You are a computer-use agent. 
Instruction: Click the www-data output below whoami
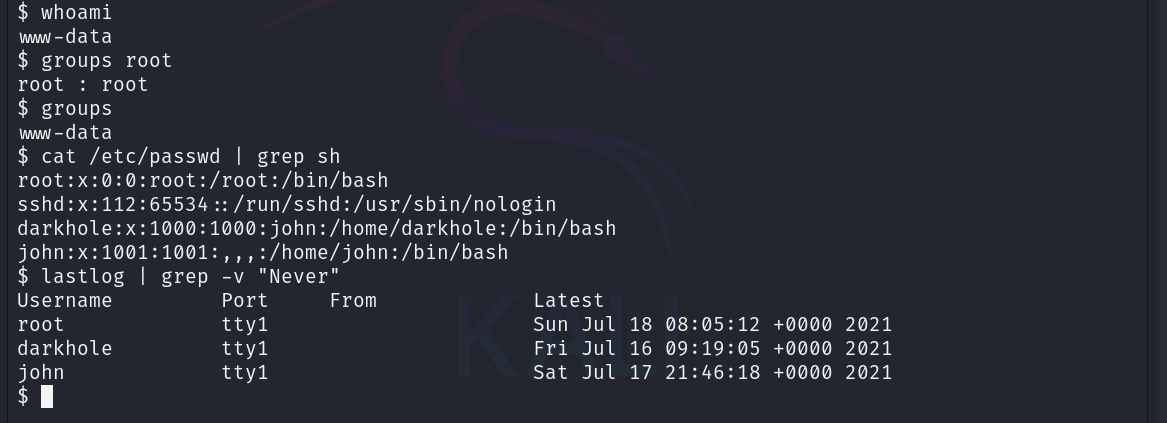click(65, 37)
